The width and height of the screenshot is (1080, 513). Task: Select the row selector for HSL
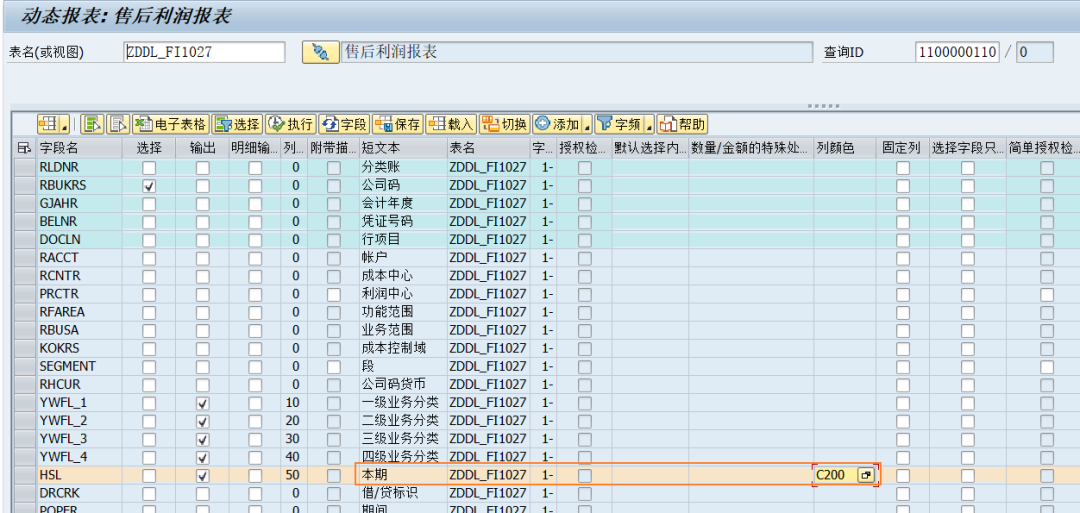(25, 474)
